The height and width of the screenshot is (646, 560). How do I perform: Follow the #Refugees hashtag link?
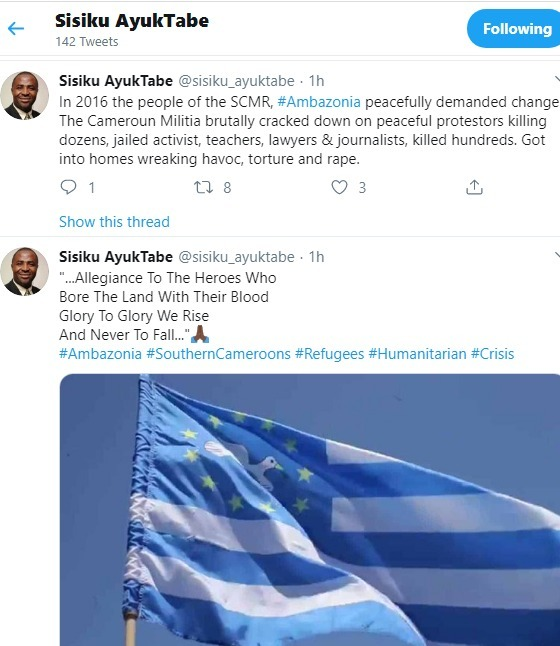(x=329, y=354)
